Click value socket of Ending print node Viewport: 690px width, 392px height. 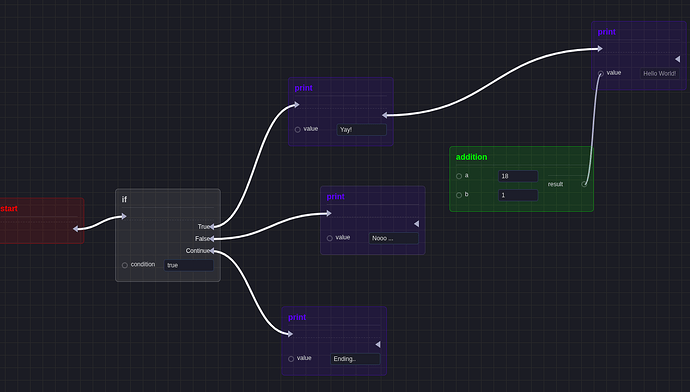tap(291, 359)
